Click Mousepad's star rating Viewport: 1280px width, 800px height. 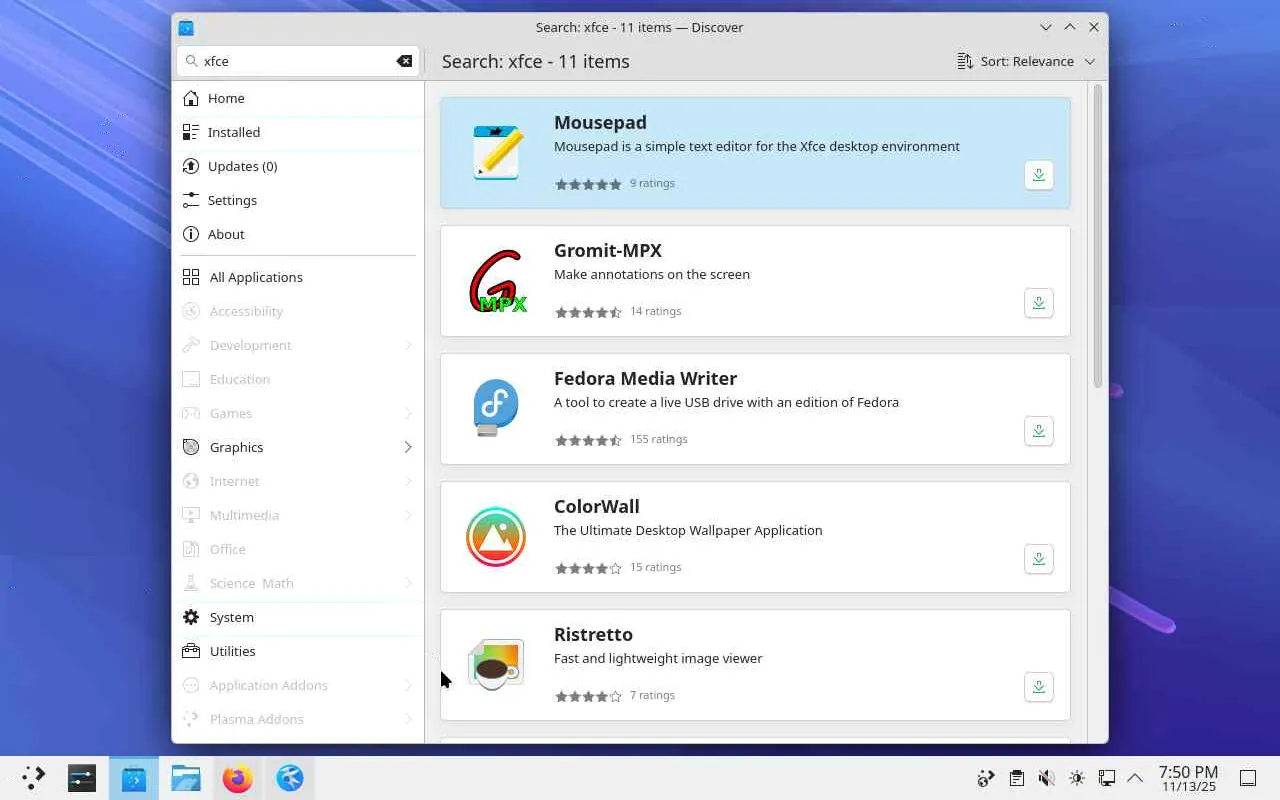(x=588, y=184)
